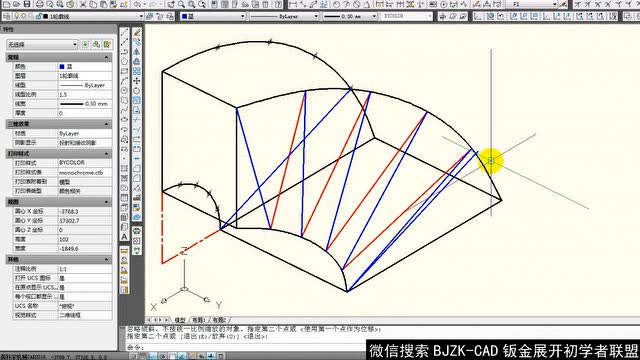The width and height of the screenshot is (640, 360).
Task: Click the 高度 value 102
Action: [85, 239]
